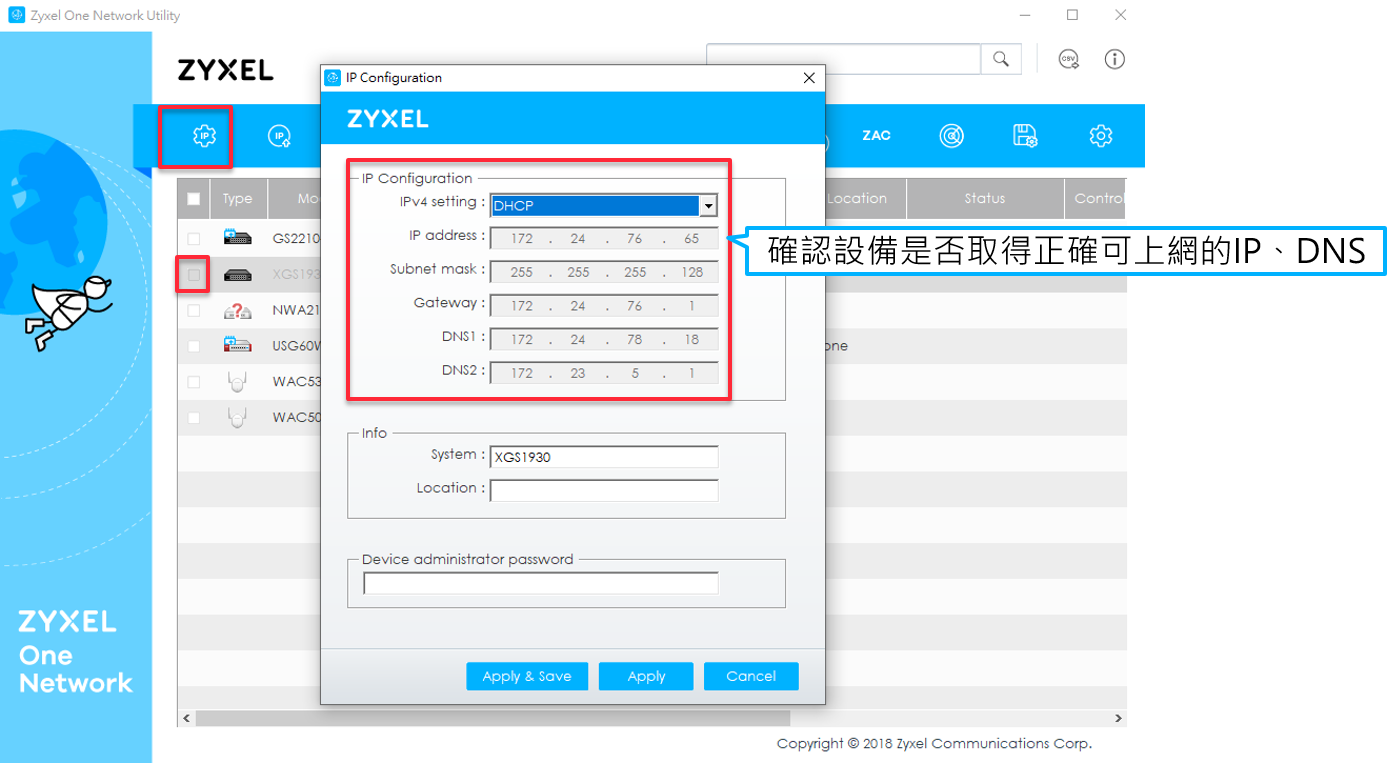Click the Renew IP toolbar icon
Viewport: 1387px width, 763px height.
(280, 136)
